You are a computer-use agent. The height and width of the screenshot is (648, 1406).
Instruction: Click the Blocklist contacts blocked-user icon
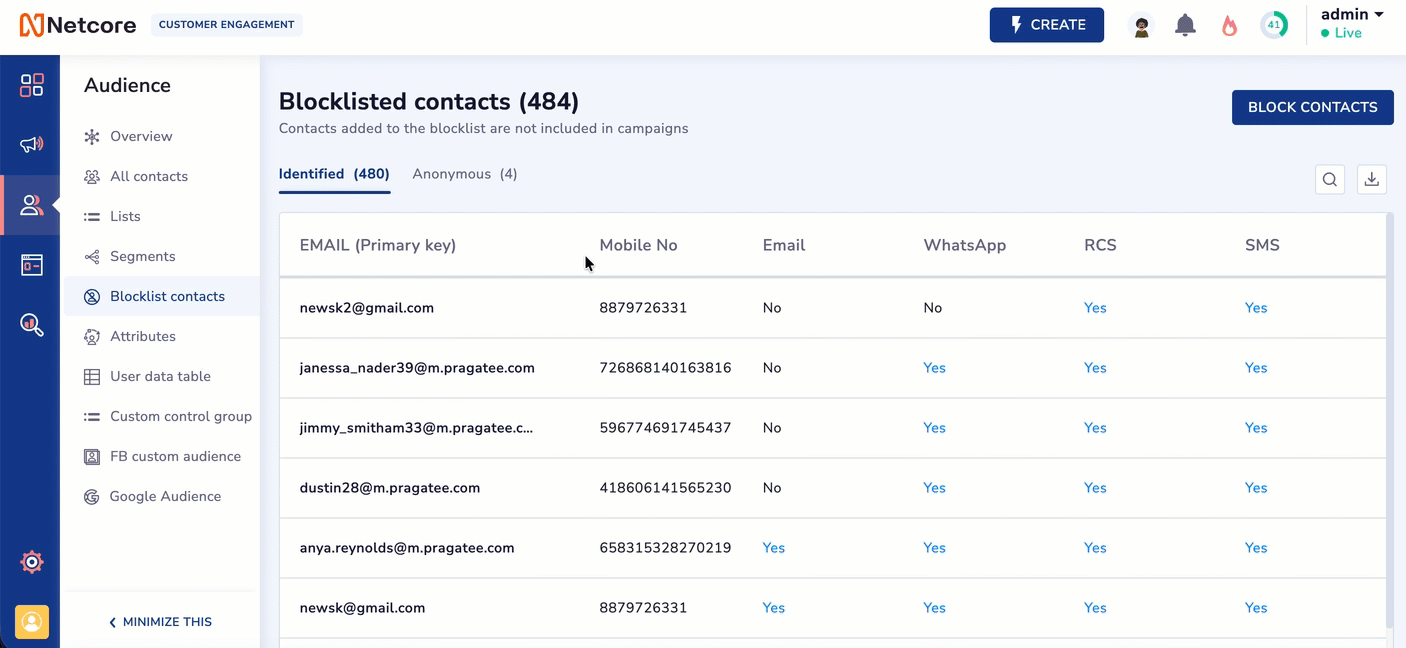[x=92, y=297]
